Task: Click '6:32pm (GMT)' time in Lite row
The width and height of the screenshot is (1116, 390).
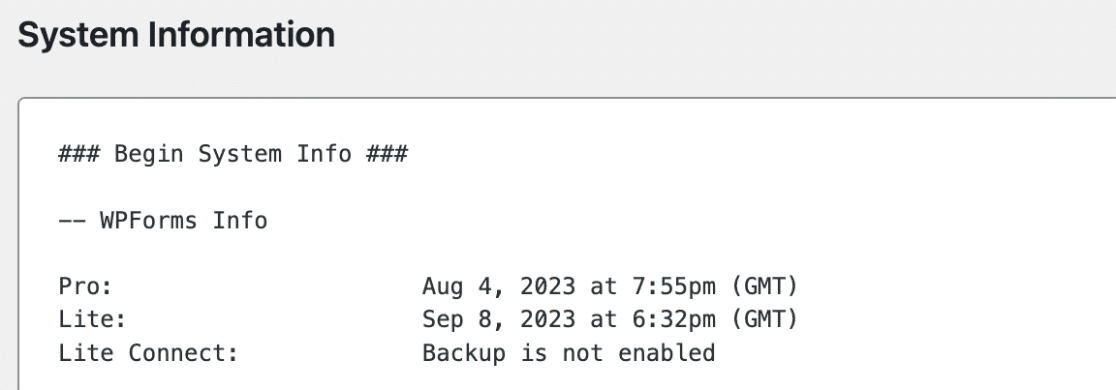Action: tap(715, 320)
